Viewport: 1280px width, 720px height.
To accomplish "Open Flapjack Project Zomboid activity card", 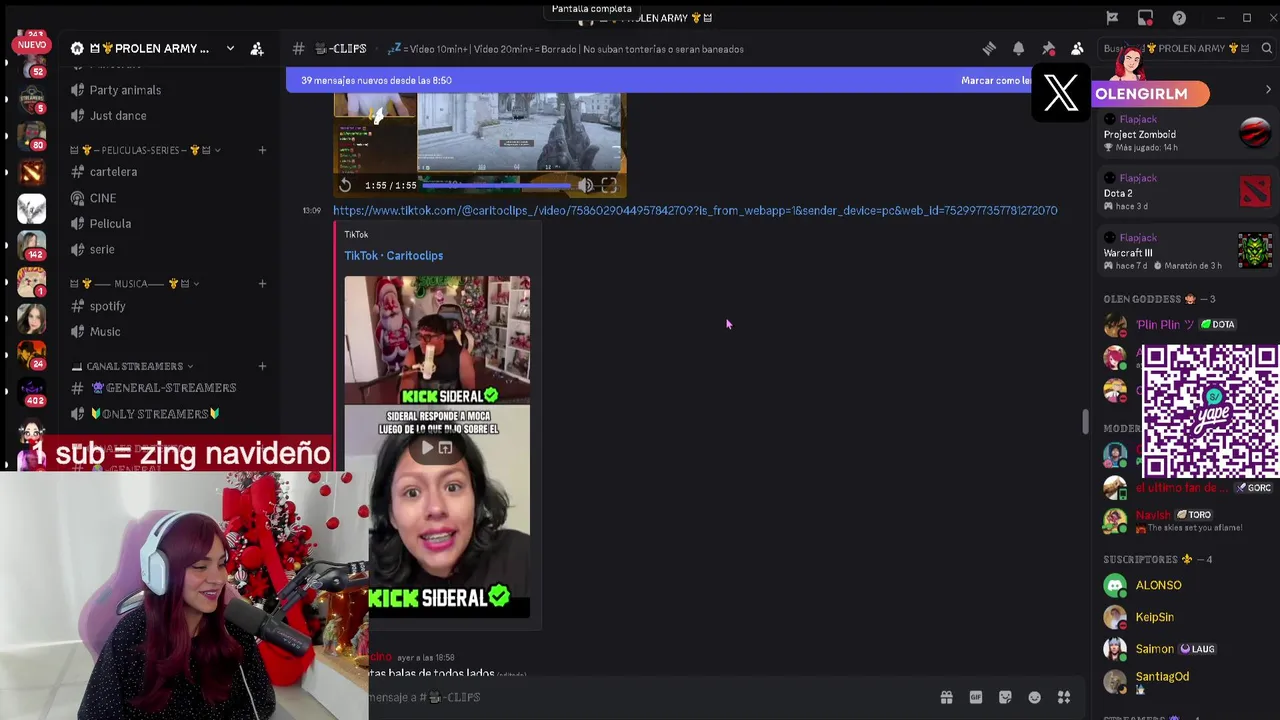I will (x=1187, y=133).
